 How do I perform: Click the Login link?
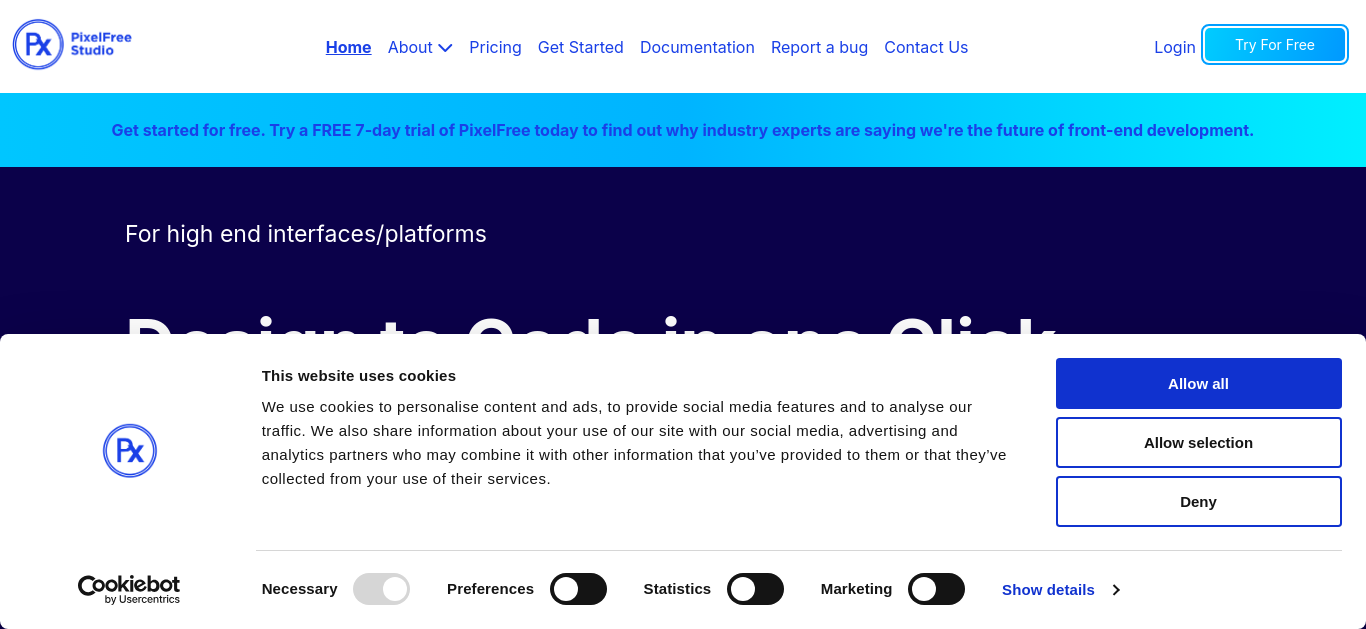tap(1175, 47)
